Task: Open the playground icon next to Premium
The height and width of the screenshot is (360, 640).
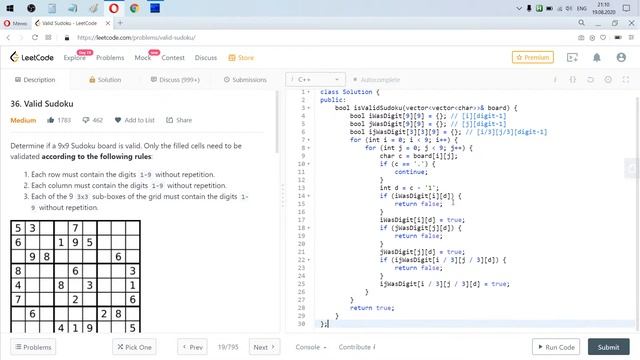Action: click(x=572, y=58)
